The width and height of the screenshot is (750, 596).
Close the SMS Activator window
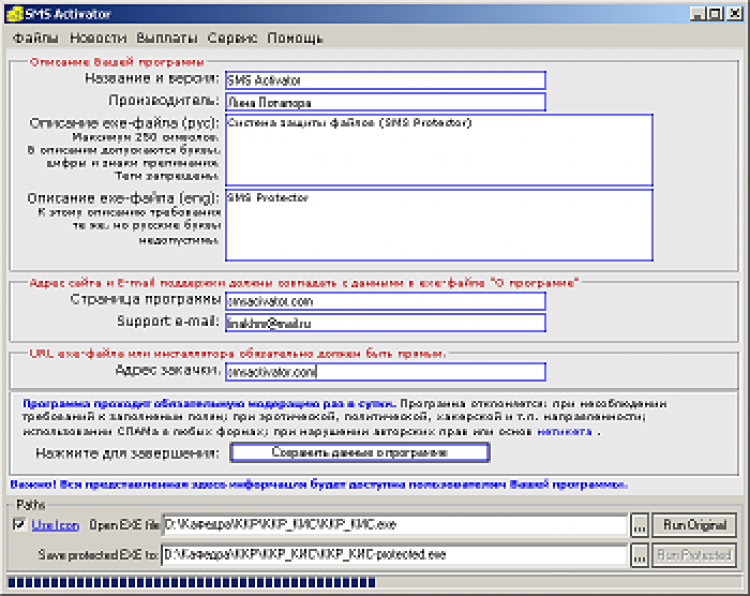[735, 13]
